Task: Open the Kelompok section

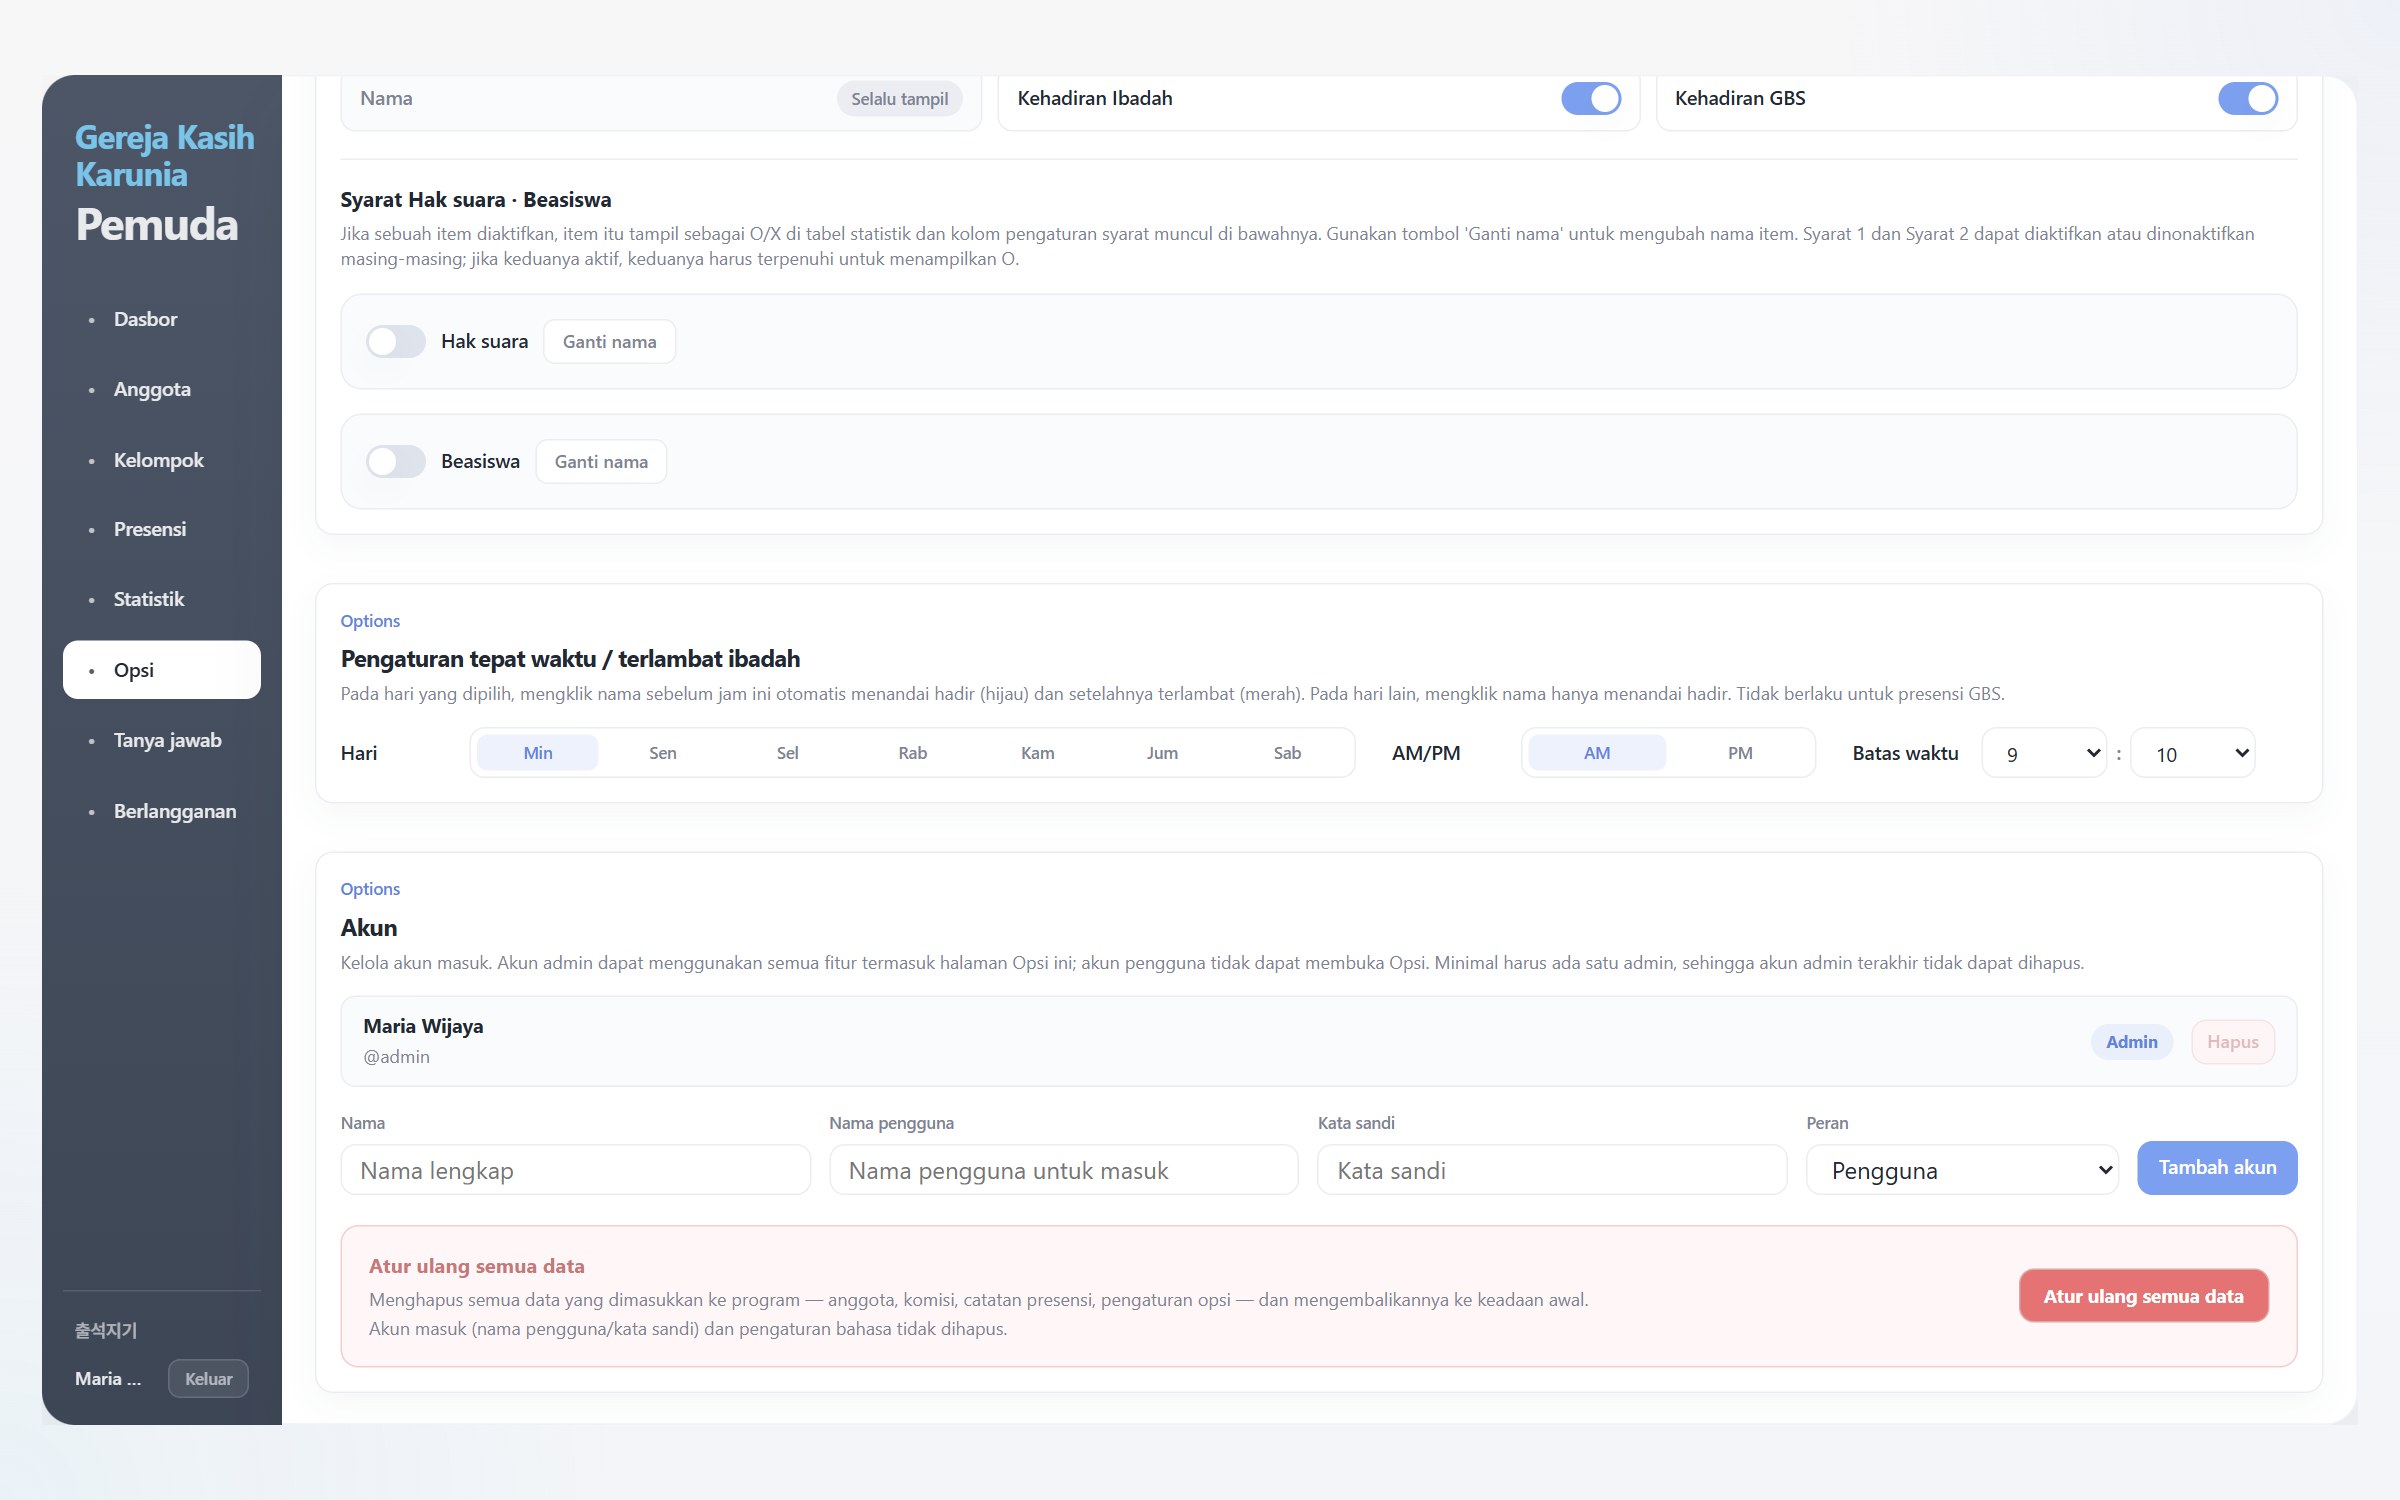Action: point(161,460)
